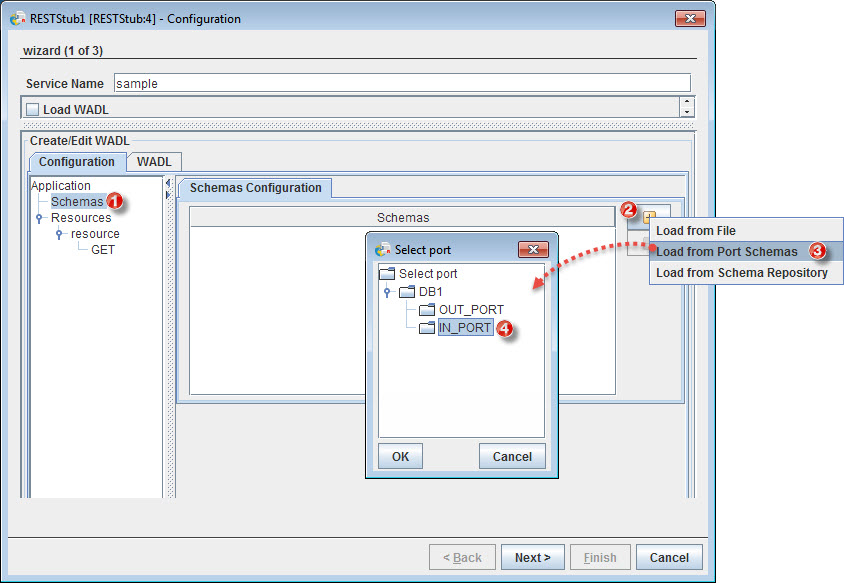Viewport: 844px width, 583px height.
Task: Collapse the resource child node
Action: click(60, 234)
